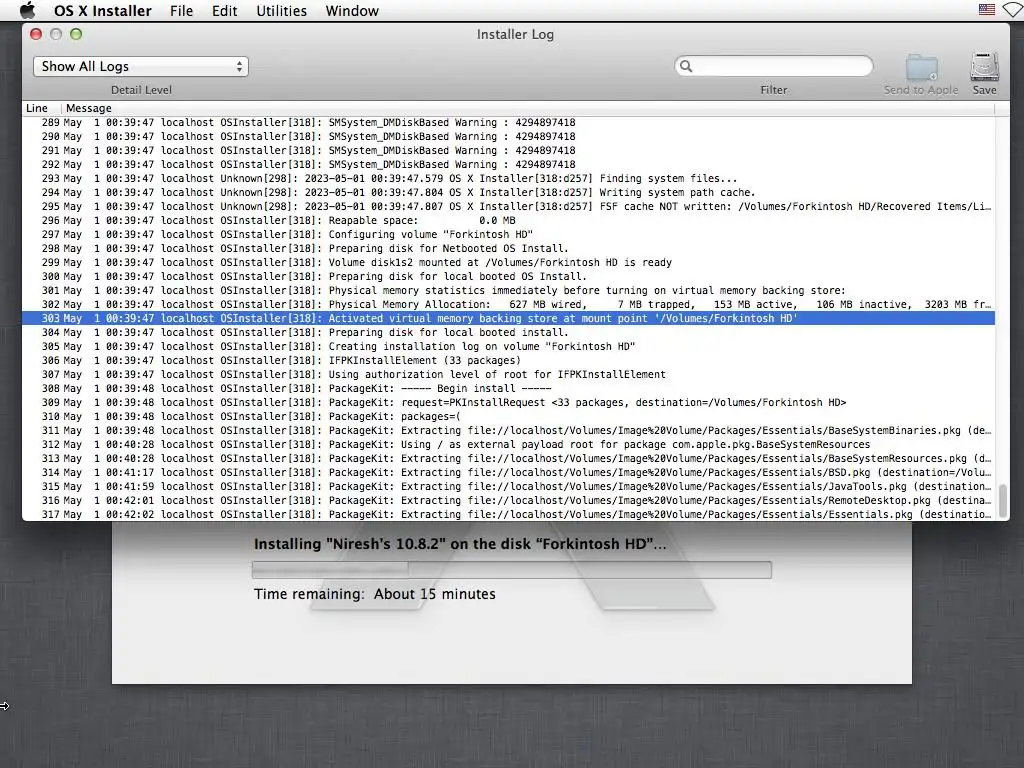Screen dimensions: 1024x768
Task: Select line 317 extracting Essentials.pkg
Action: pyautogui.click(x=508, y=514)
